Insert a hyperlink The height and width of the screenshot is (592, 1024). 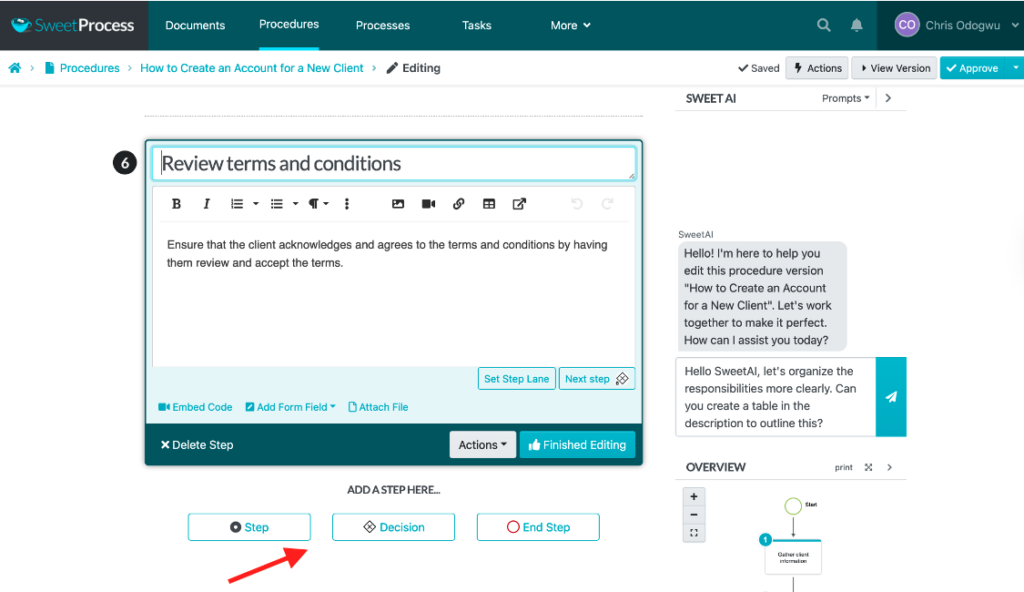click(x=458, y=204)
